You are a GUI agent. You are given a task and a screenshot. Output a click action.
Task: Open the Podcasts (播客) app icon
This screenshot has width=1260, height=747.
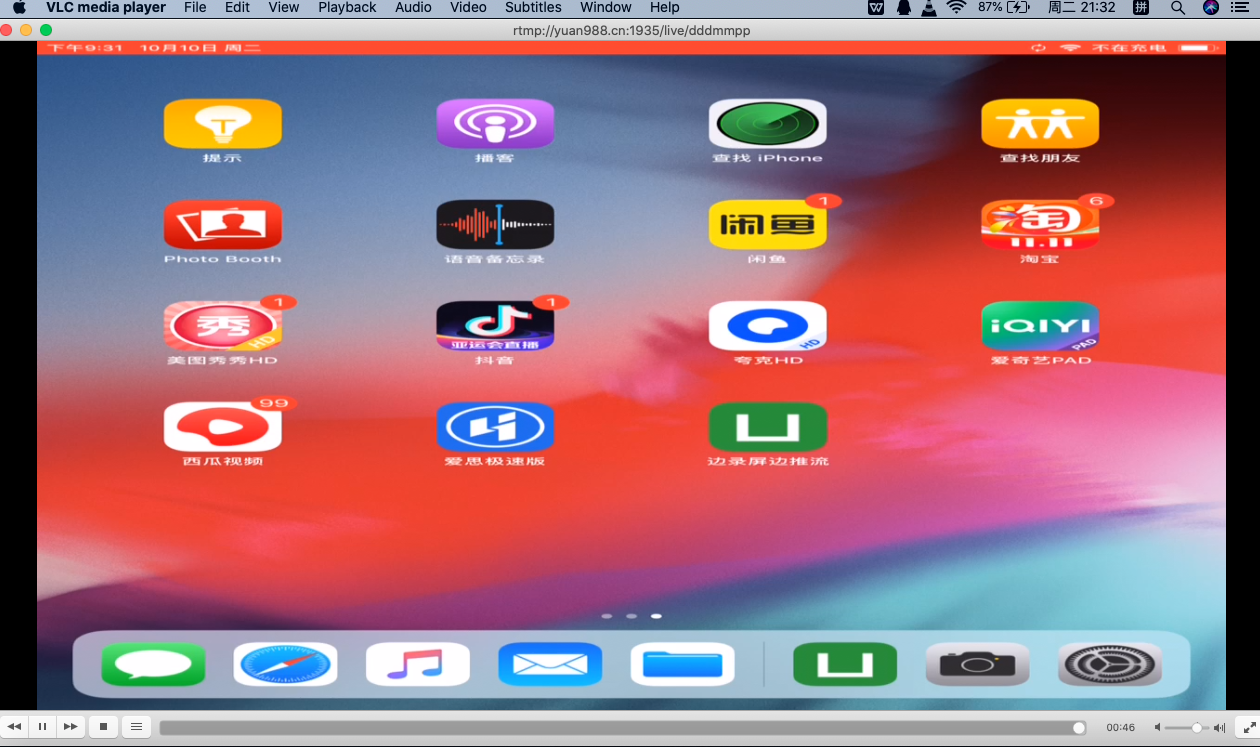tap(495, 124)
